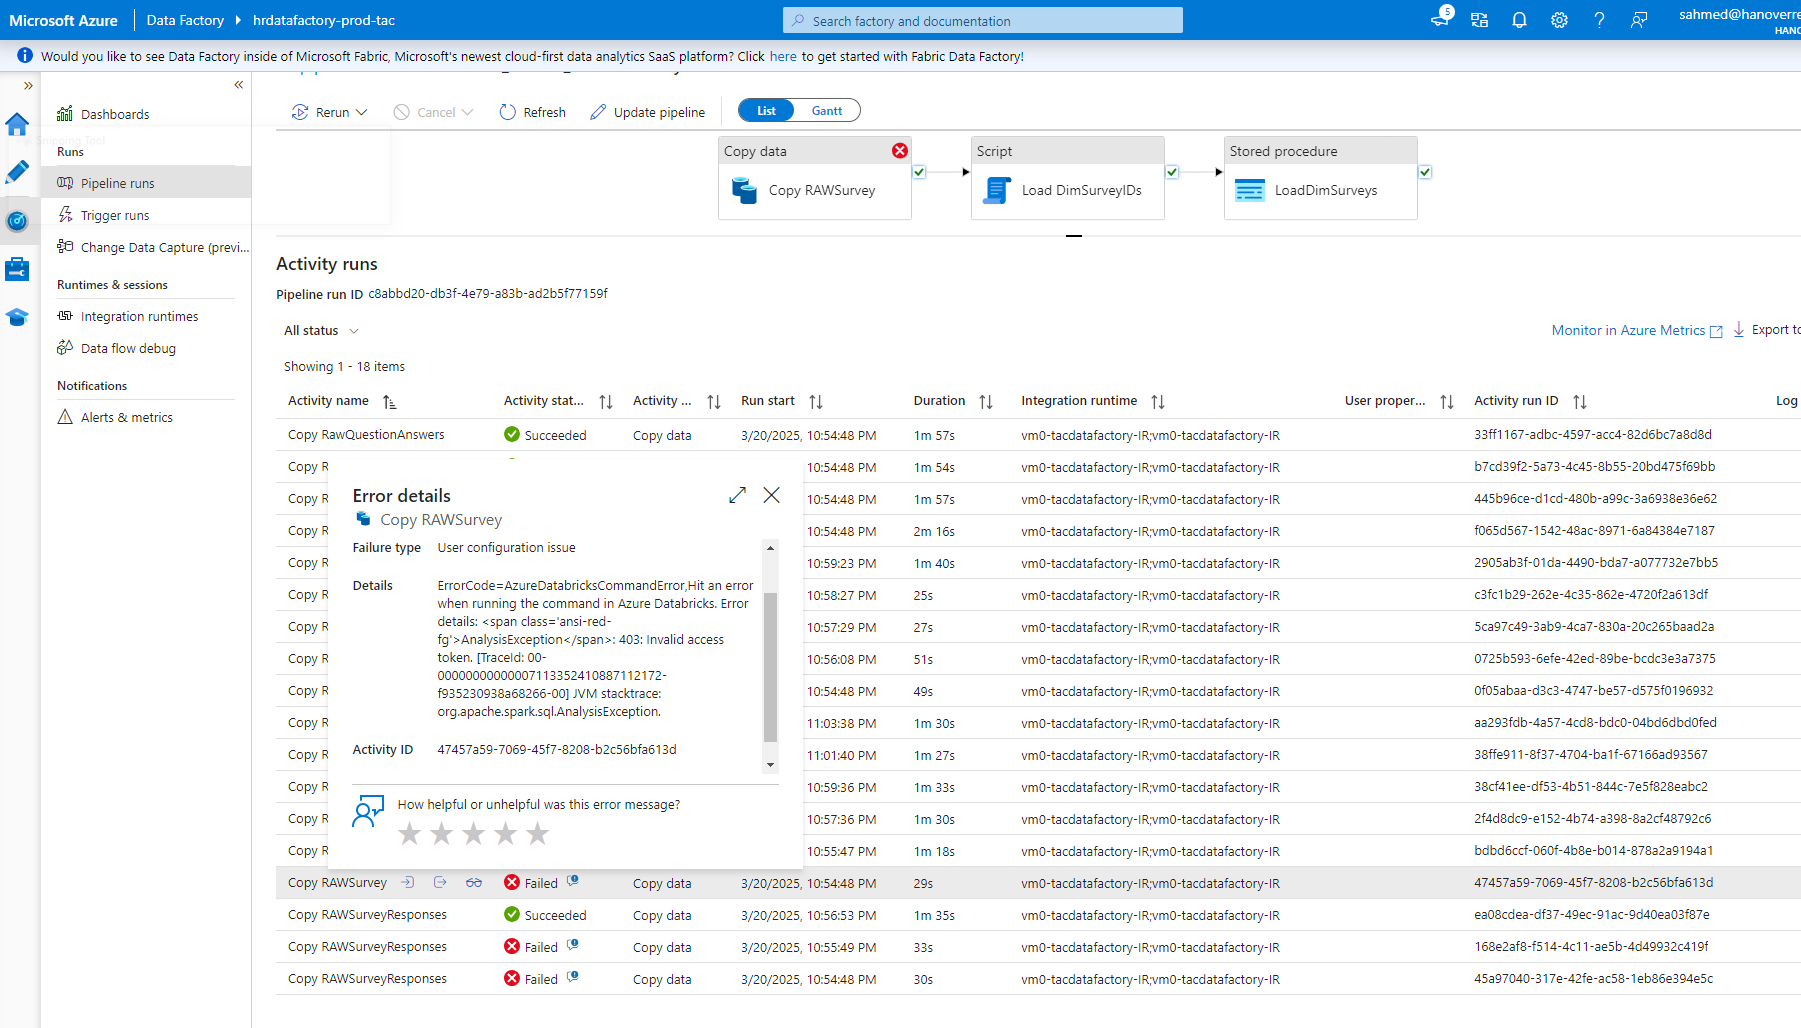1801x1028 pixels.
Task: Expand the Error details popup
Action: tap(738, 495)
